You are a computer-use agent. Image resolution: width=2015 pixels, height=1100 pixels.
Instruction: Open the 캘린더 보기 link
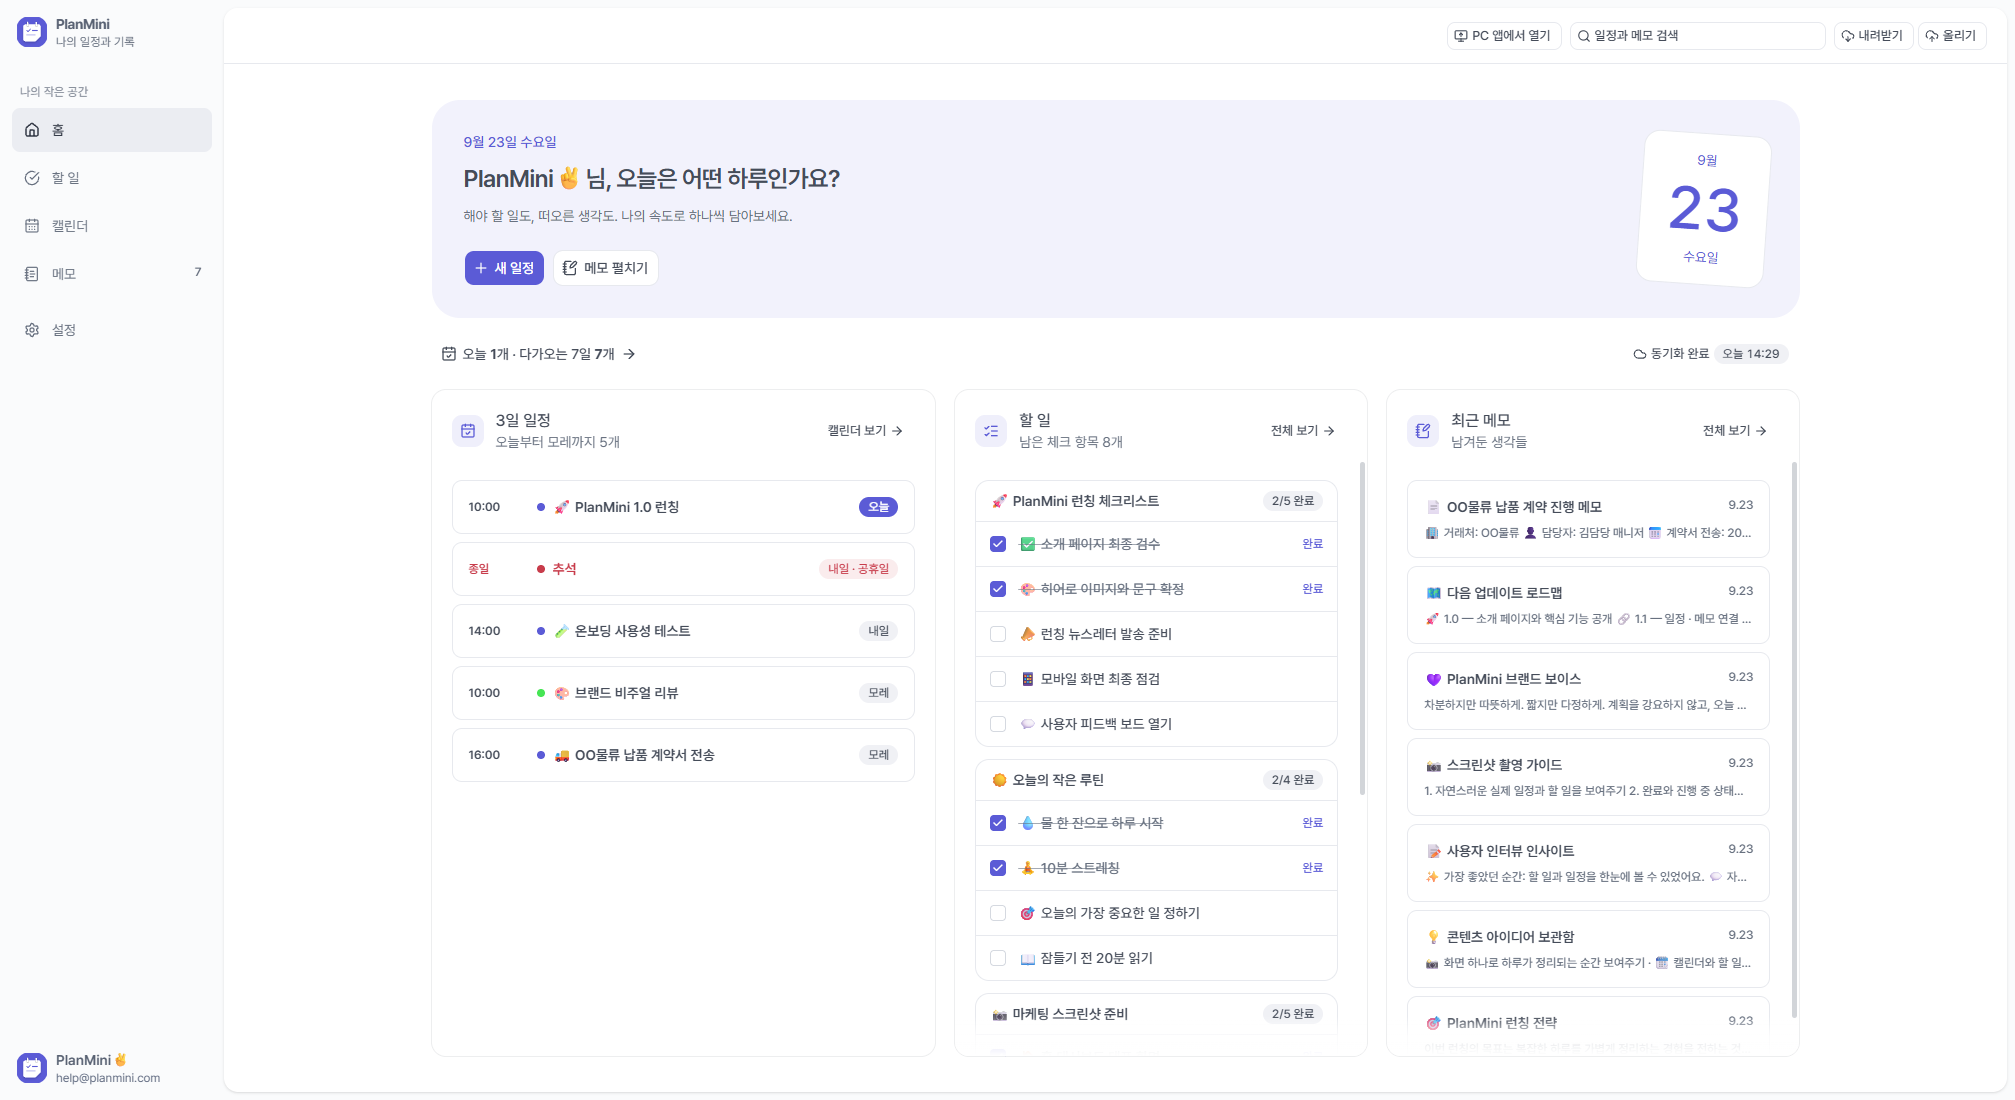[865, 431]
